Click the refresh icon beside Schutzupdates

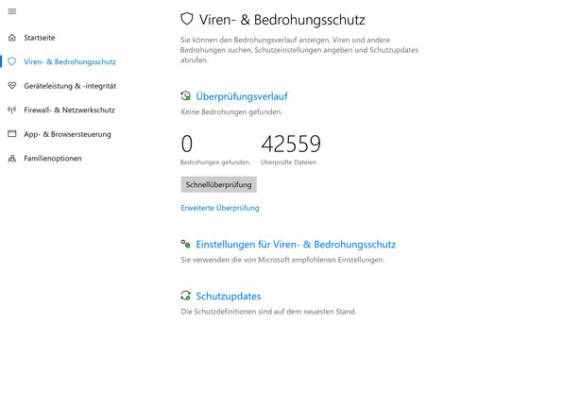point(185,296)
